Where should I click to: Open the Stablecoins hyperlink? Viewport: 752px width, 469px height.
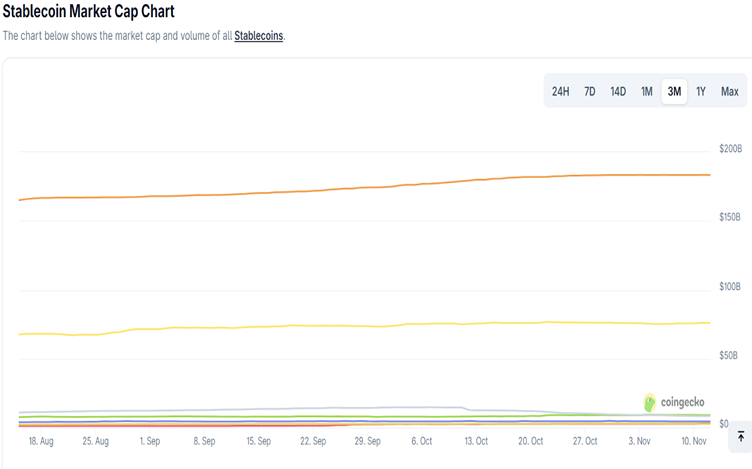click(259, 36)
